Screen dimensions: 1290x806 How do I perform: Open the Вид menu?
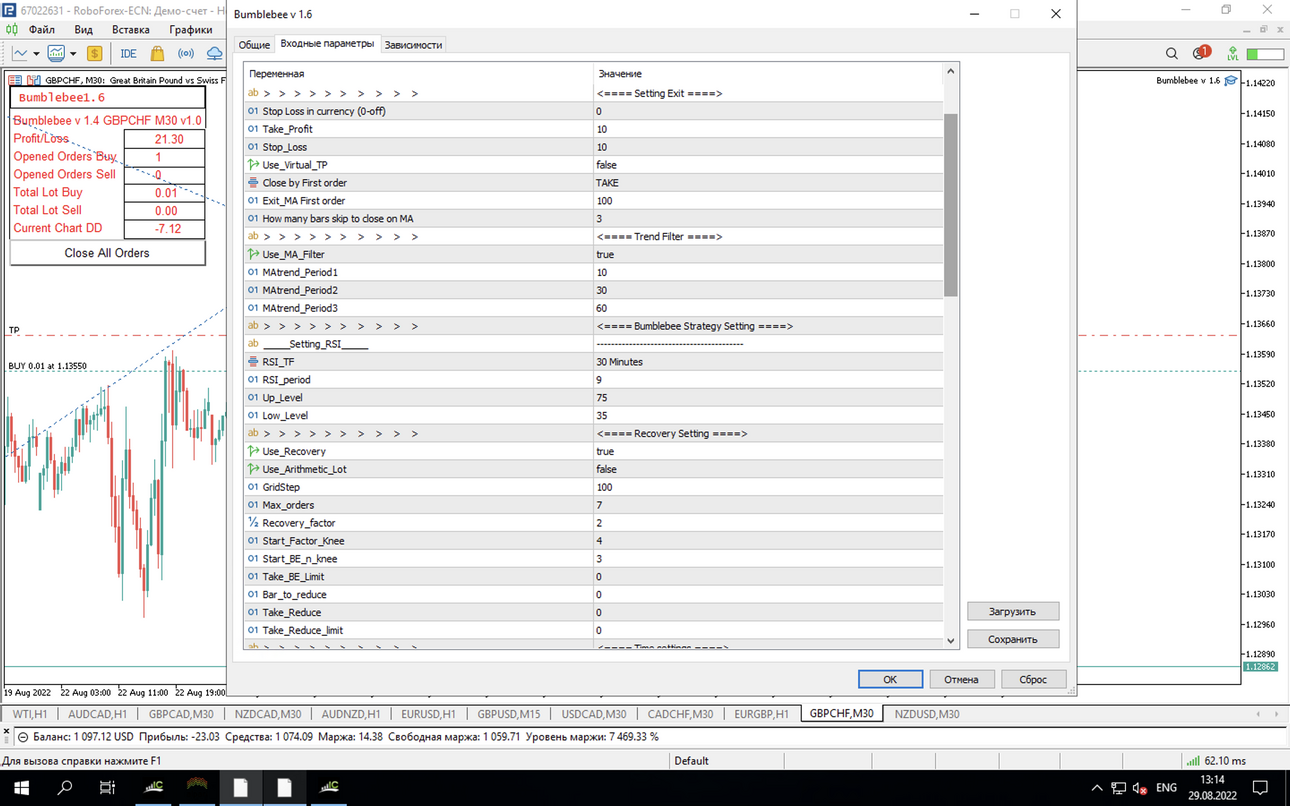click(84, 30)
